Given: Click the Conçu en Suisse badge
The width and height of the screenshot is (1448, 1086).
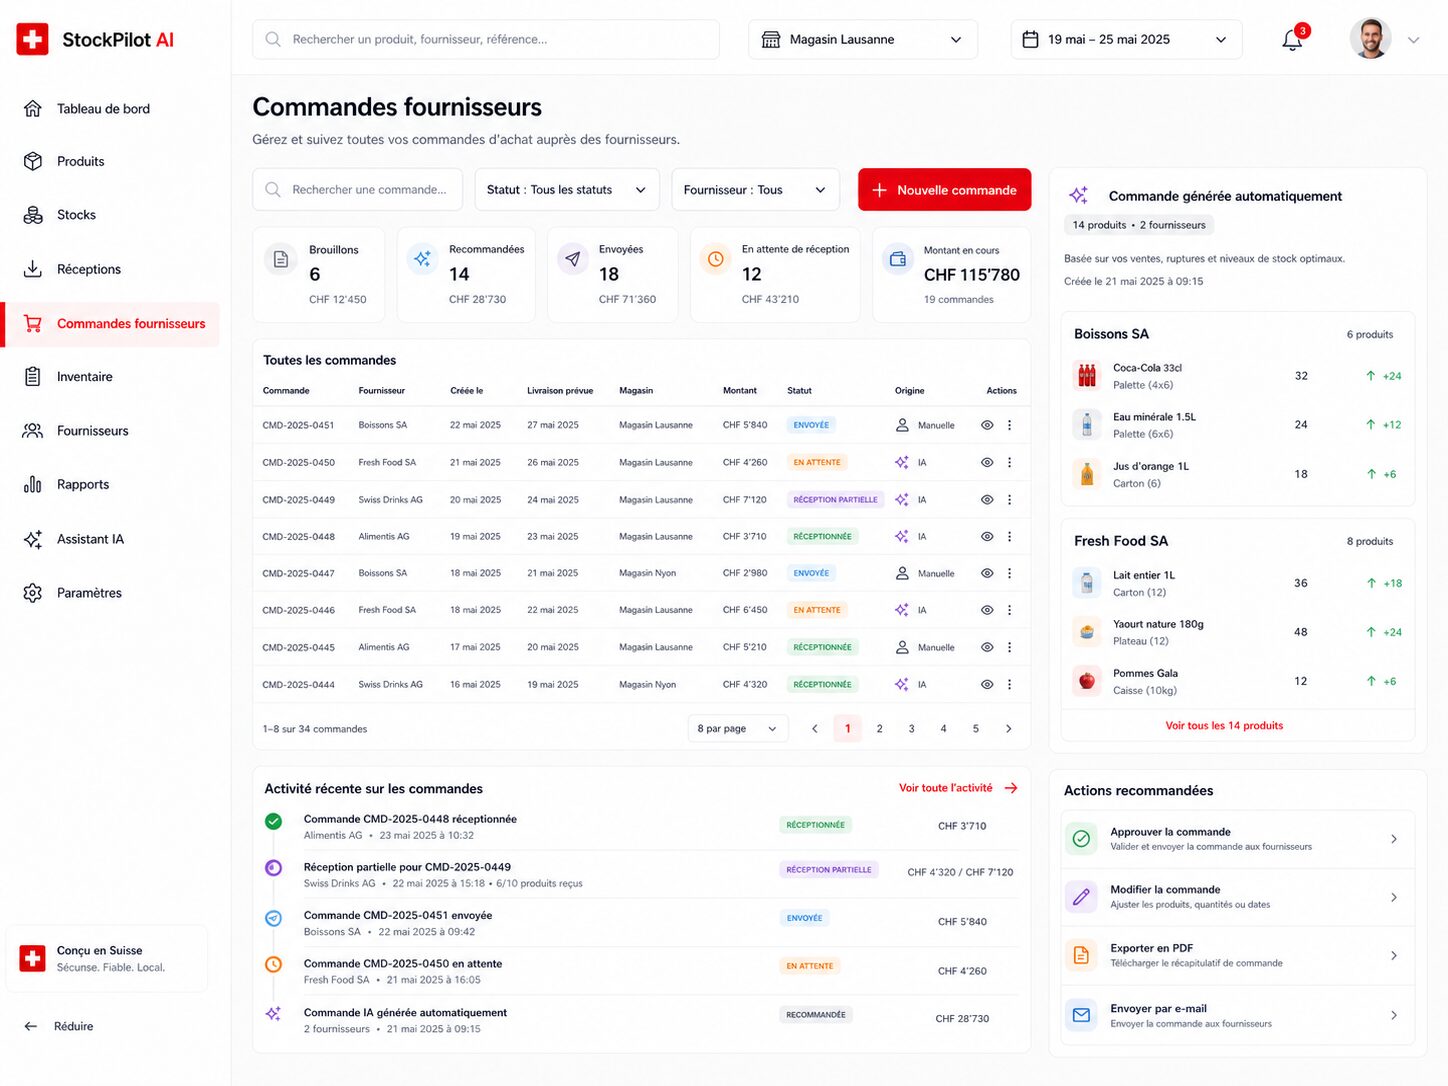Looking at the screenshot, I should point(107,958).
